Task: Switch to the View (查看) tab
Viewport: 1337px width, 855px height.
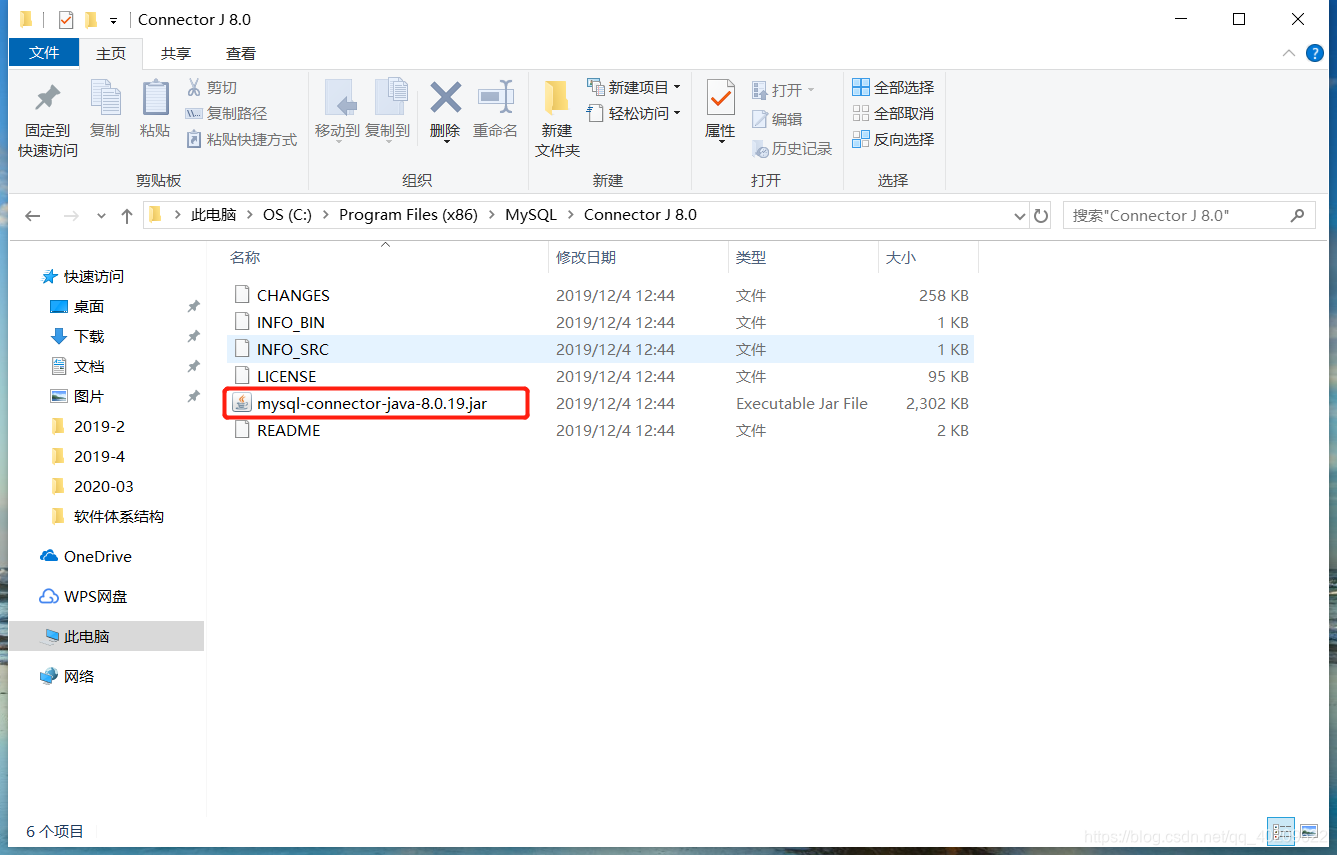Action: 240,54
